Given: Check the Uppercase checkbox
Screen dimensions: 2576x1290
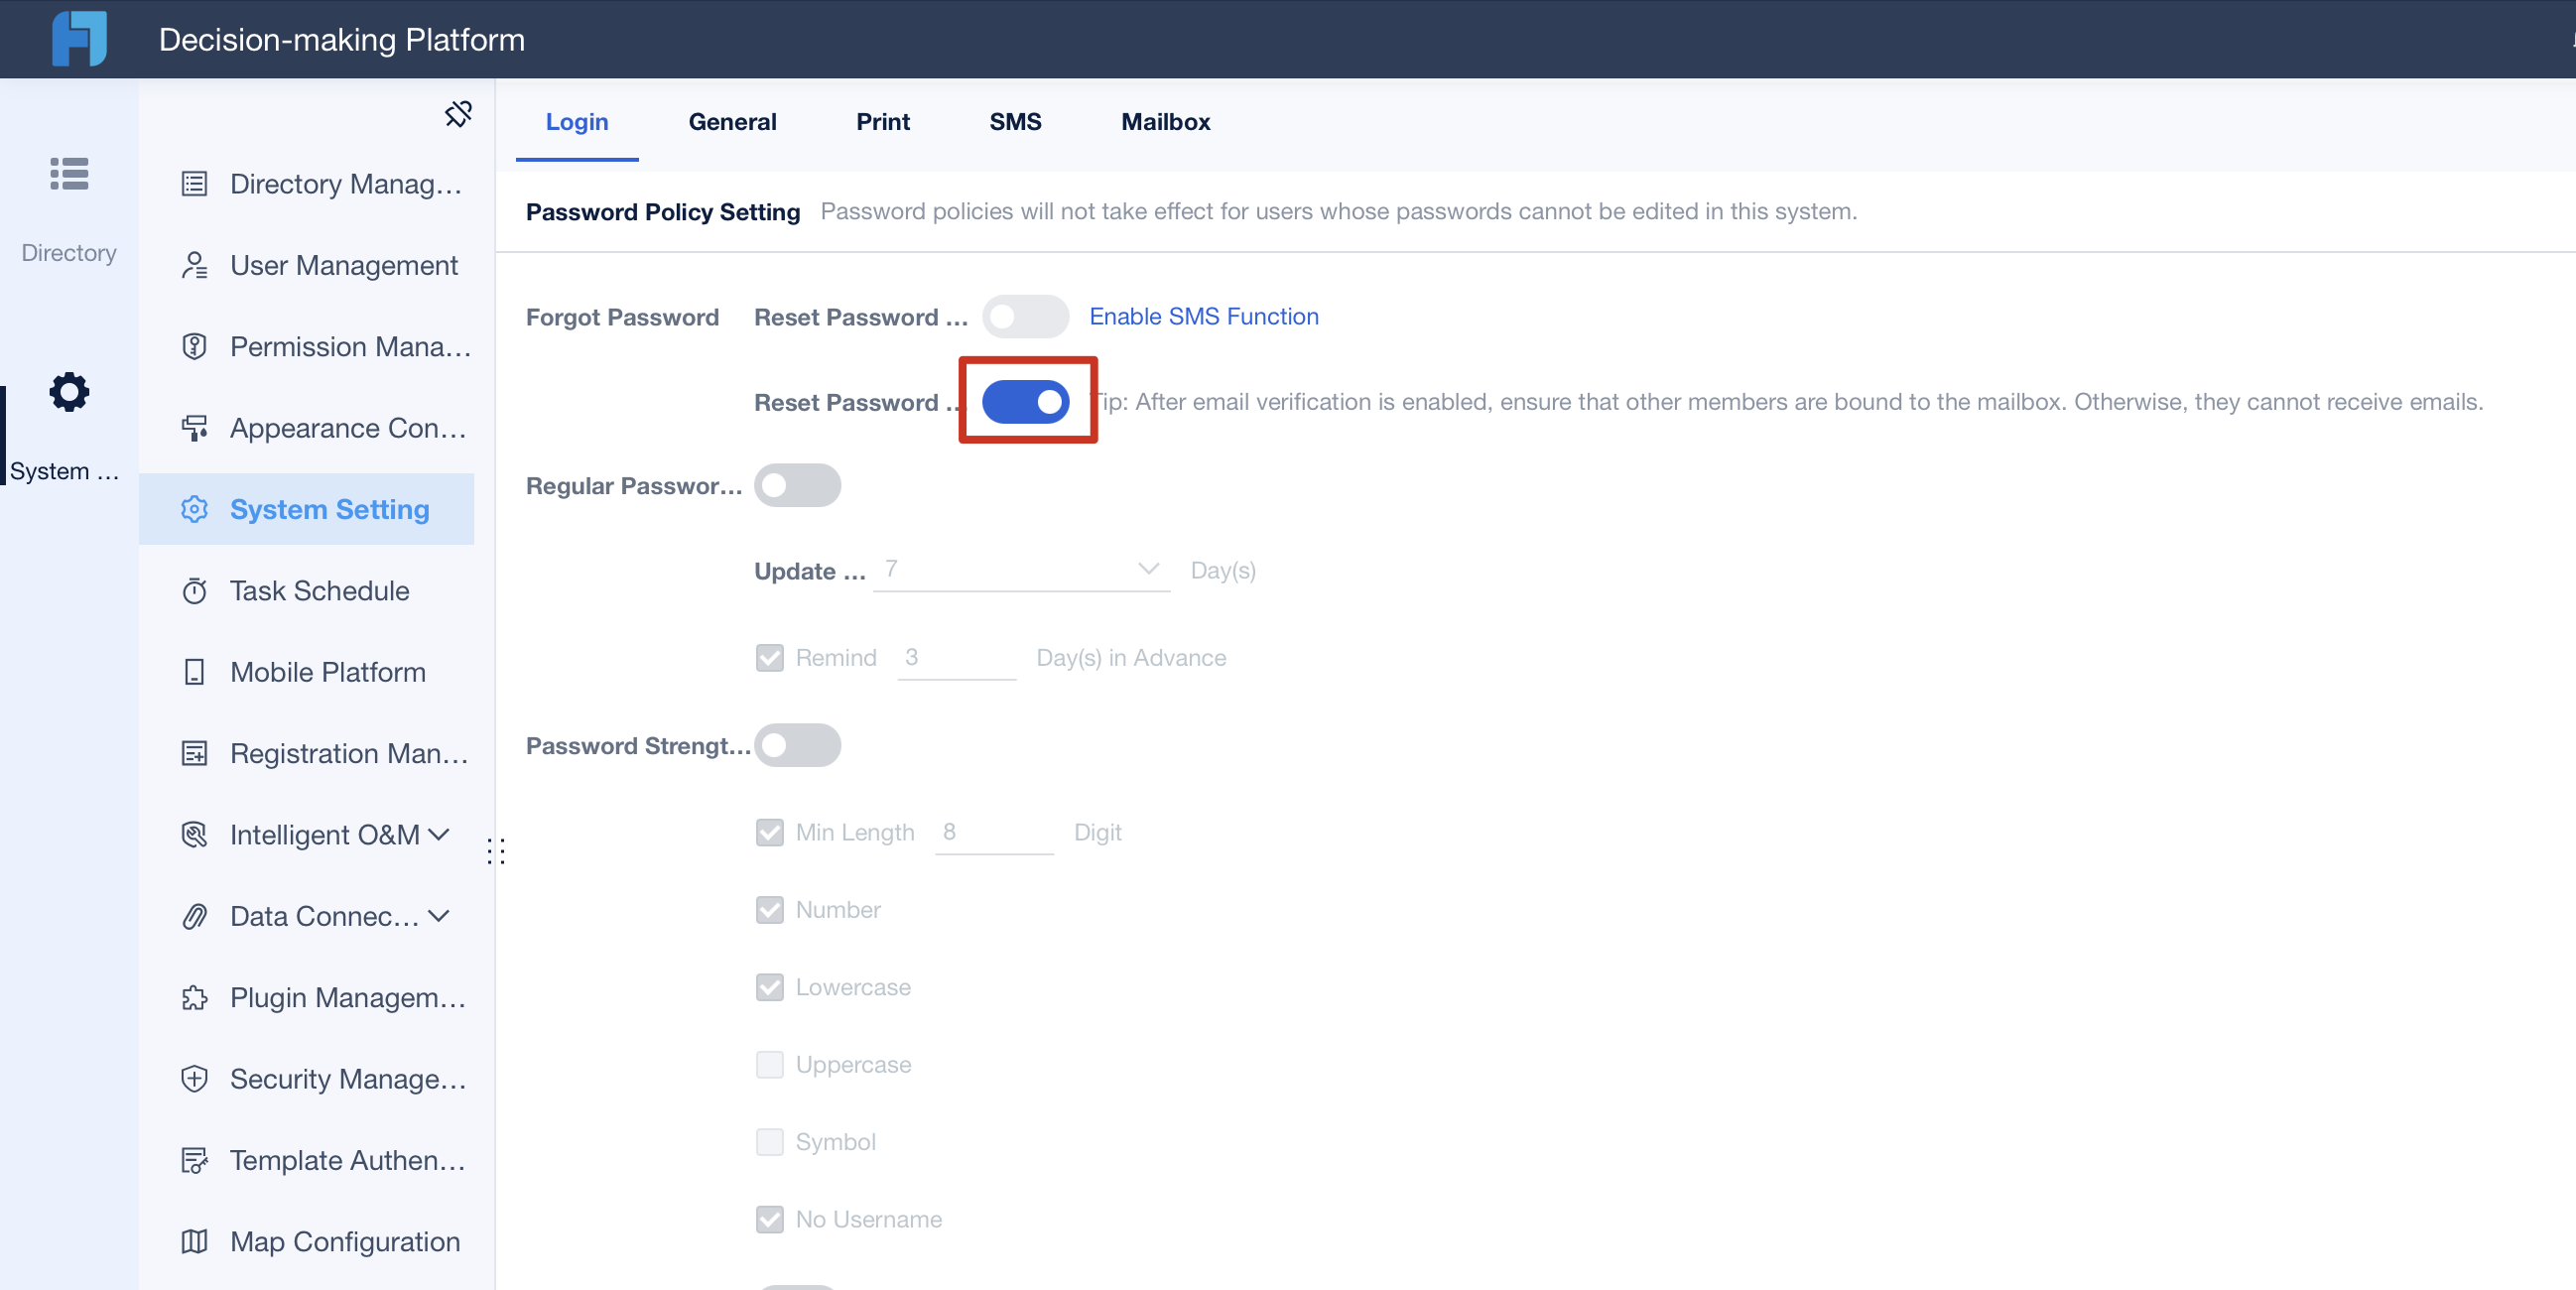Looking at the screenshot, I should (x=769, y=1065).
